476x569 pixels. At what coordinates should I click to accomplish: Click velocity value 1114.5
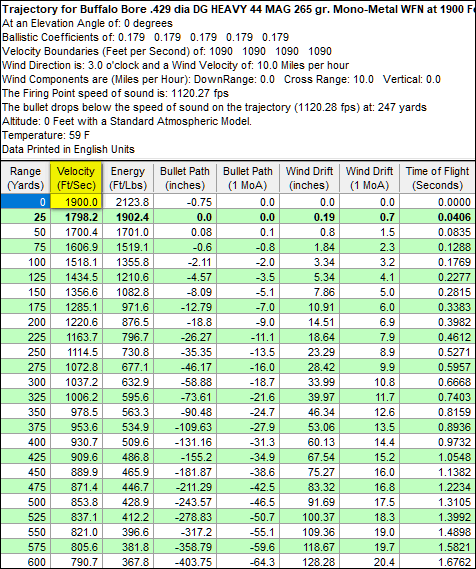click(x=76, y=352)
